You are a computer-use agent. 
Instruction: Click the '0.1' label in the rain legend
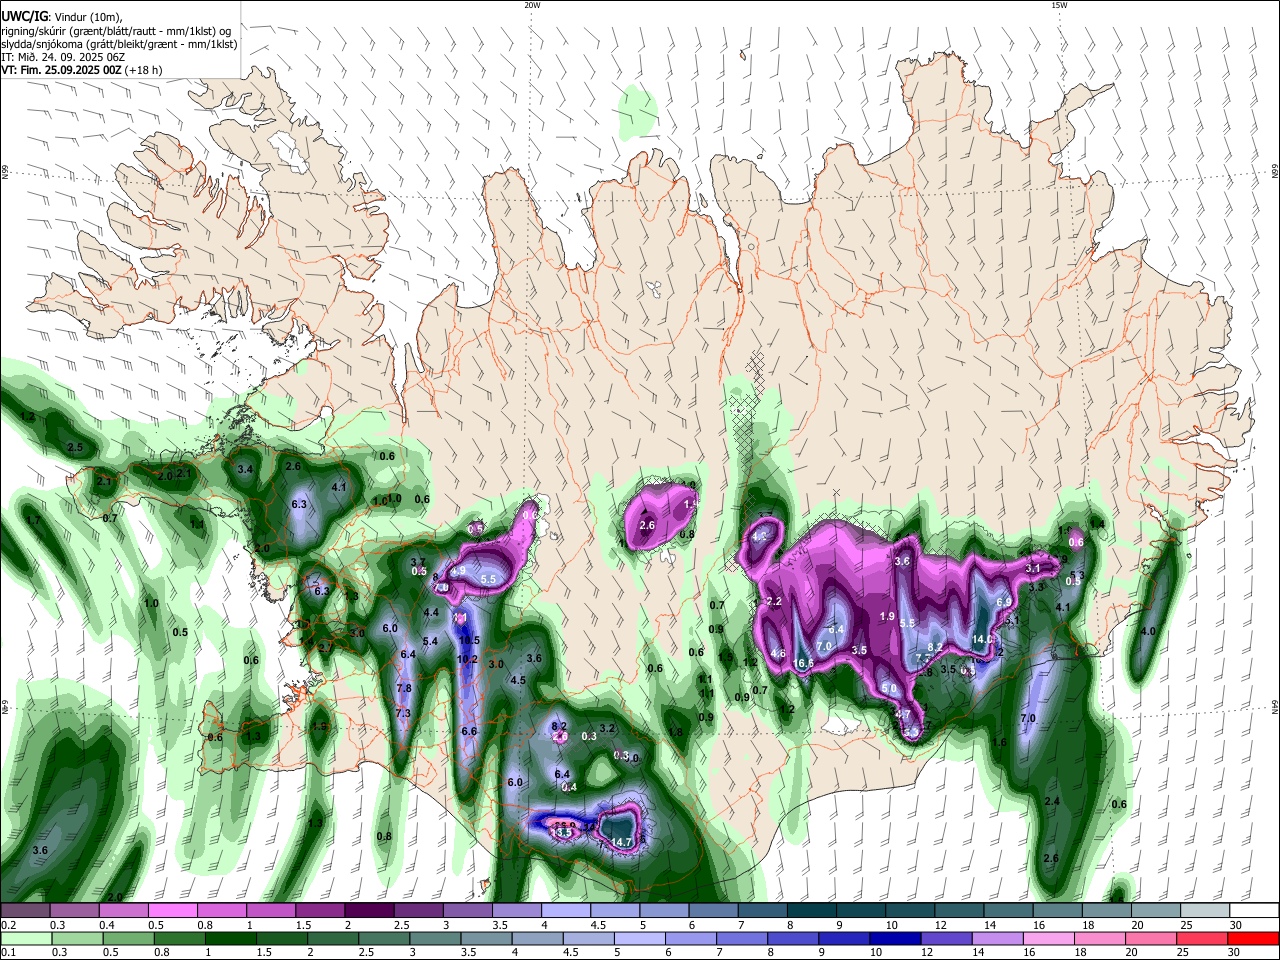[8, 952]
